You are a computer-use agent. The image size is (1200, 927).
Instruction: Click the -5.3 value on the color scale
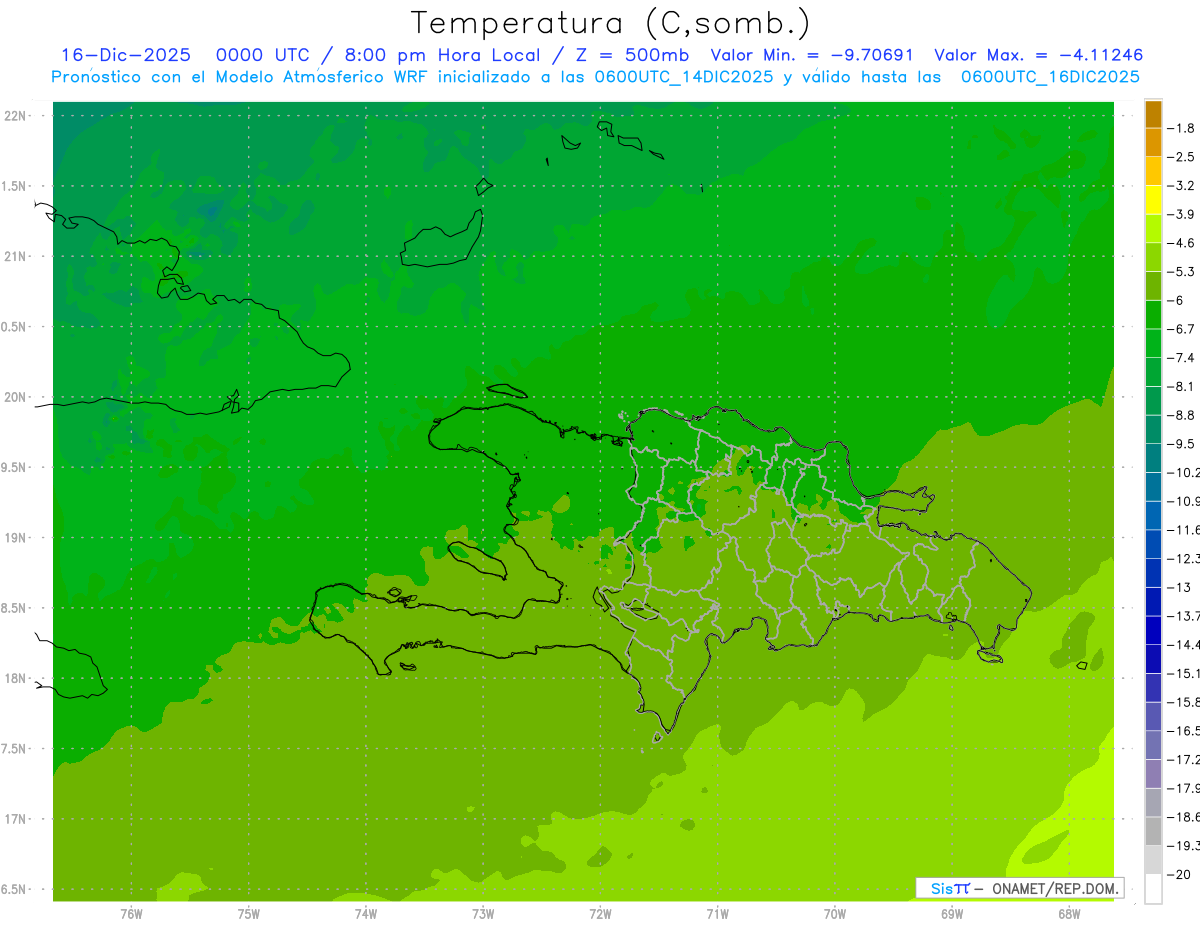point(1182,271)
